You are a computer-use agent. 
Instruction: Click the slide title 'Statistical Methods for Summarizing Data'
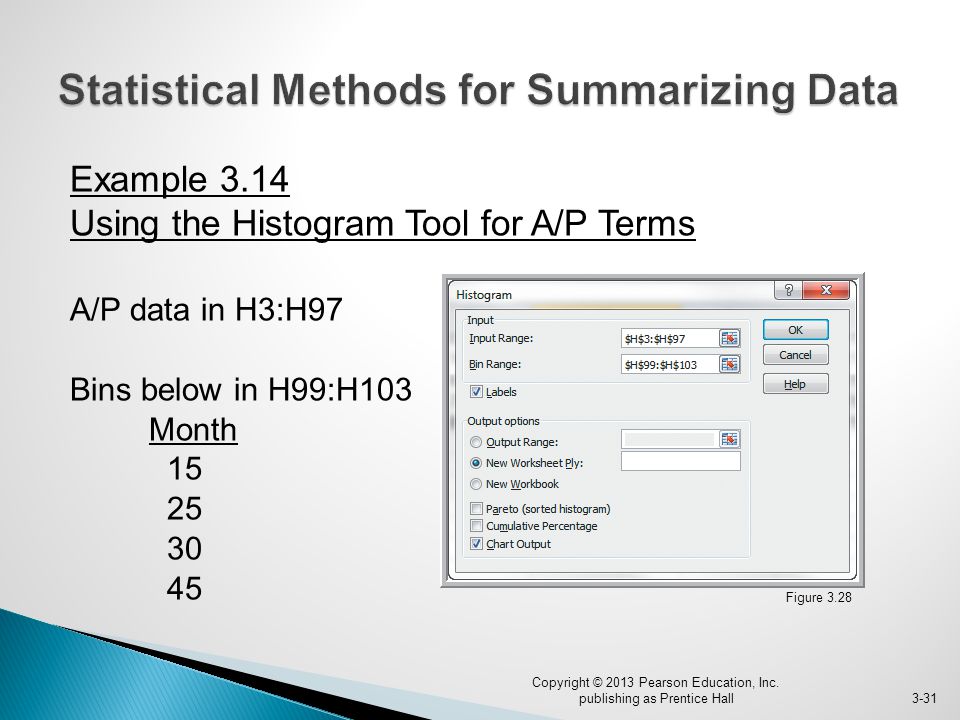pyautogui.click(x=478, y=90)
